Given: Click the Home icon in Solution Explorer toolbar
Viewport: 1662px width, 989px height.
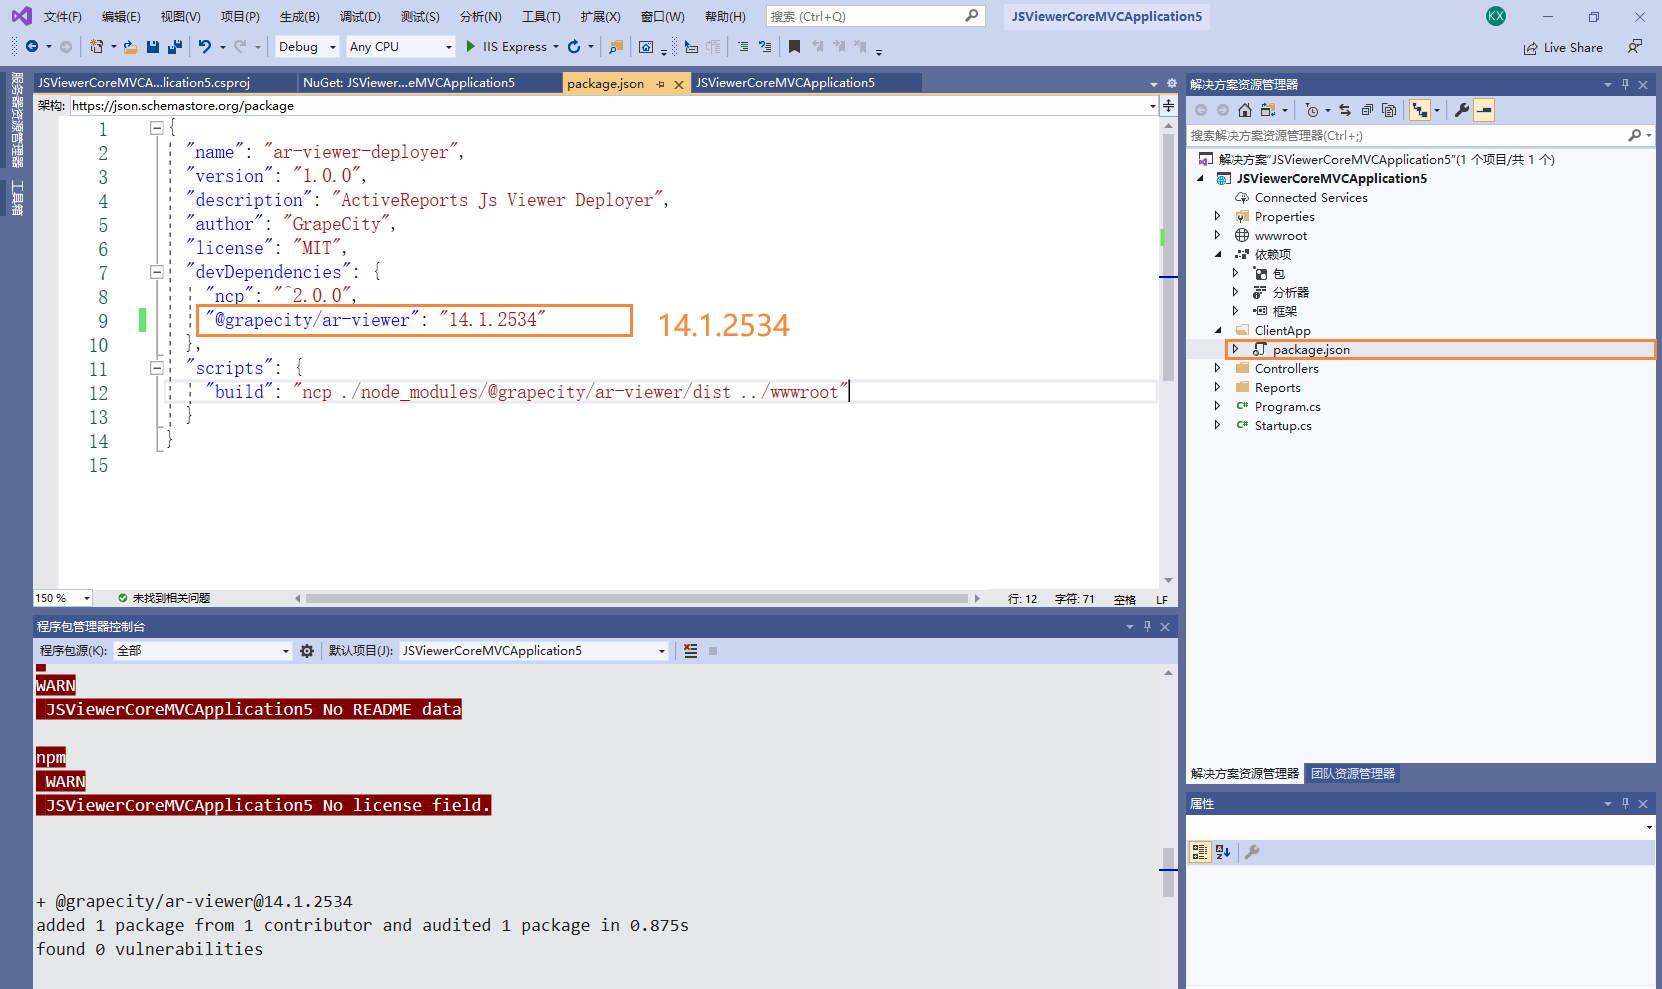Looking at the screenshot, I should 1245,110.
